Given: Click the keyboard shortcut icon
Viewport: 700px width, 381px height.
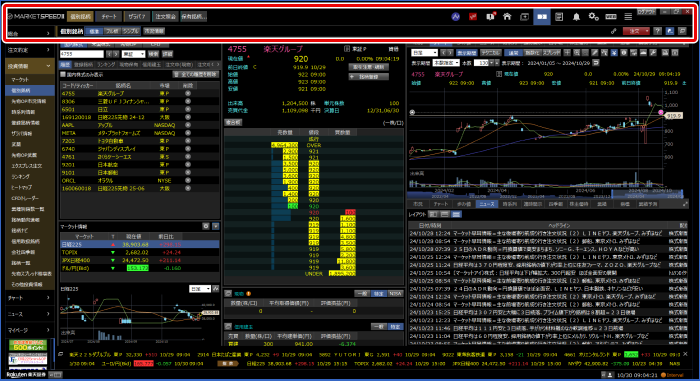Looking at the screenshot, I should [x=611, y=17].
